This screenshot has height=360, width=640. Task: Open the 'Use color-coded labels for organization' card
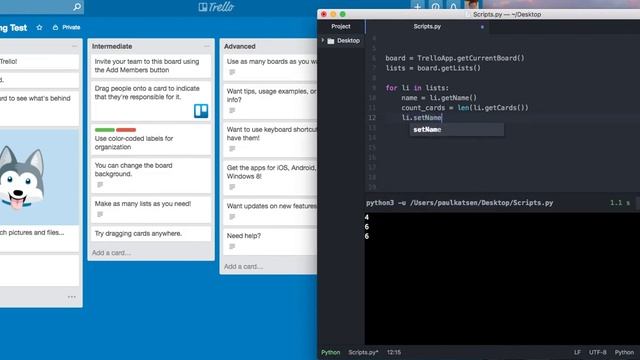151,140
